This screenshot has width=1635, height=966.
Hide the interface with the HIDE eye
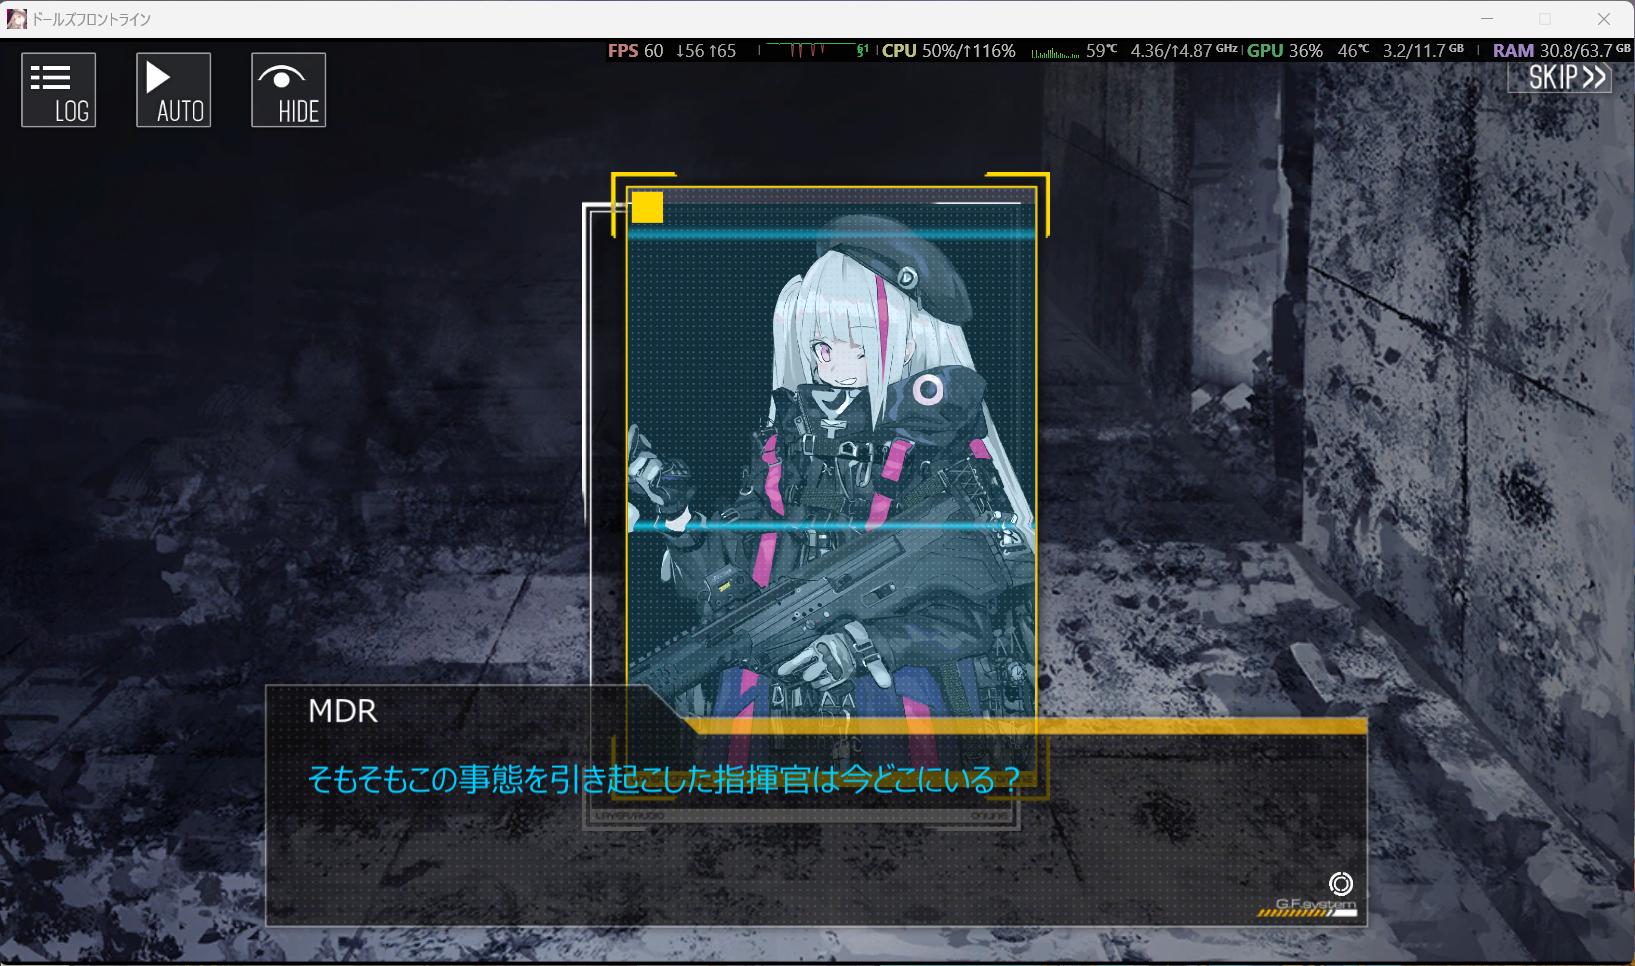click(288, 90)
